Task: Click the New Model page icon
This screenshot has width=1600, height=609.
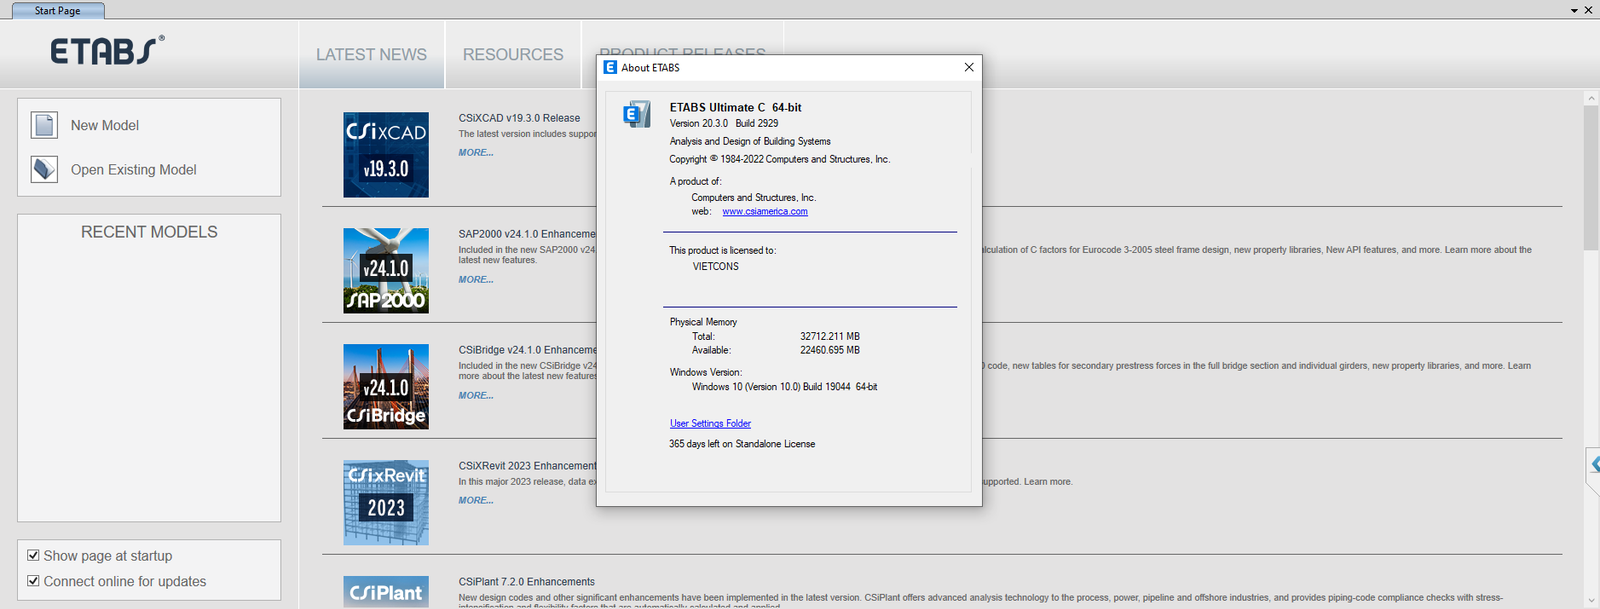Action: pos(44,125)
